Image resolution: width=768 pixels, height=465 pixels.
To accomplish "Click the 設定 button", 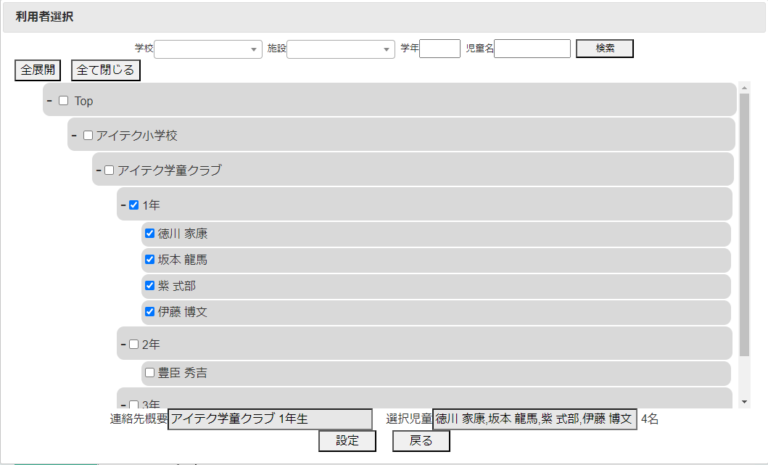I will pyautogui.click(x=347, y=441).
